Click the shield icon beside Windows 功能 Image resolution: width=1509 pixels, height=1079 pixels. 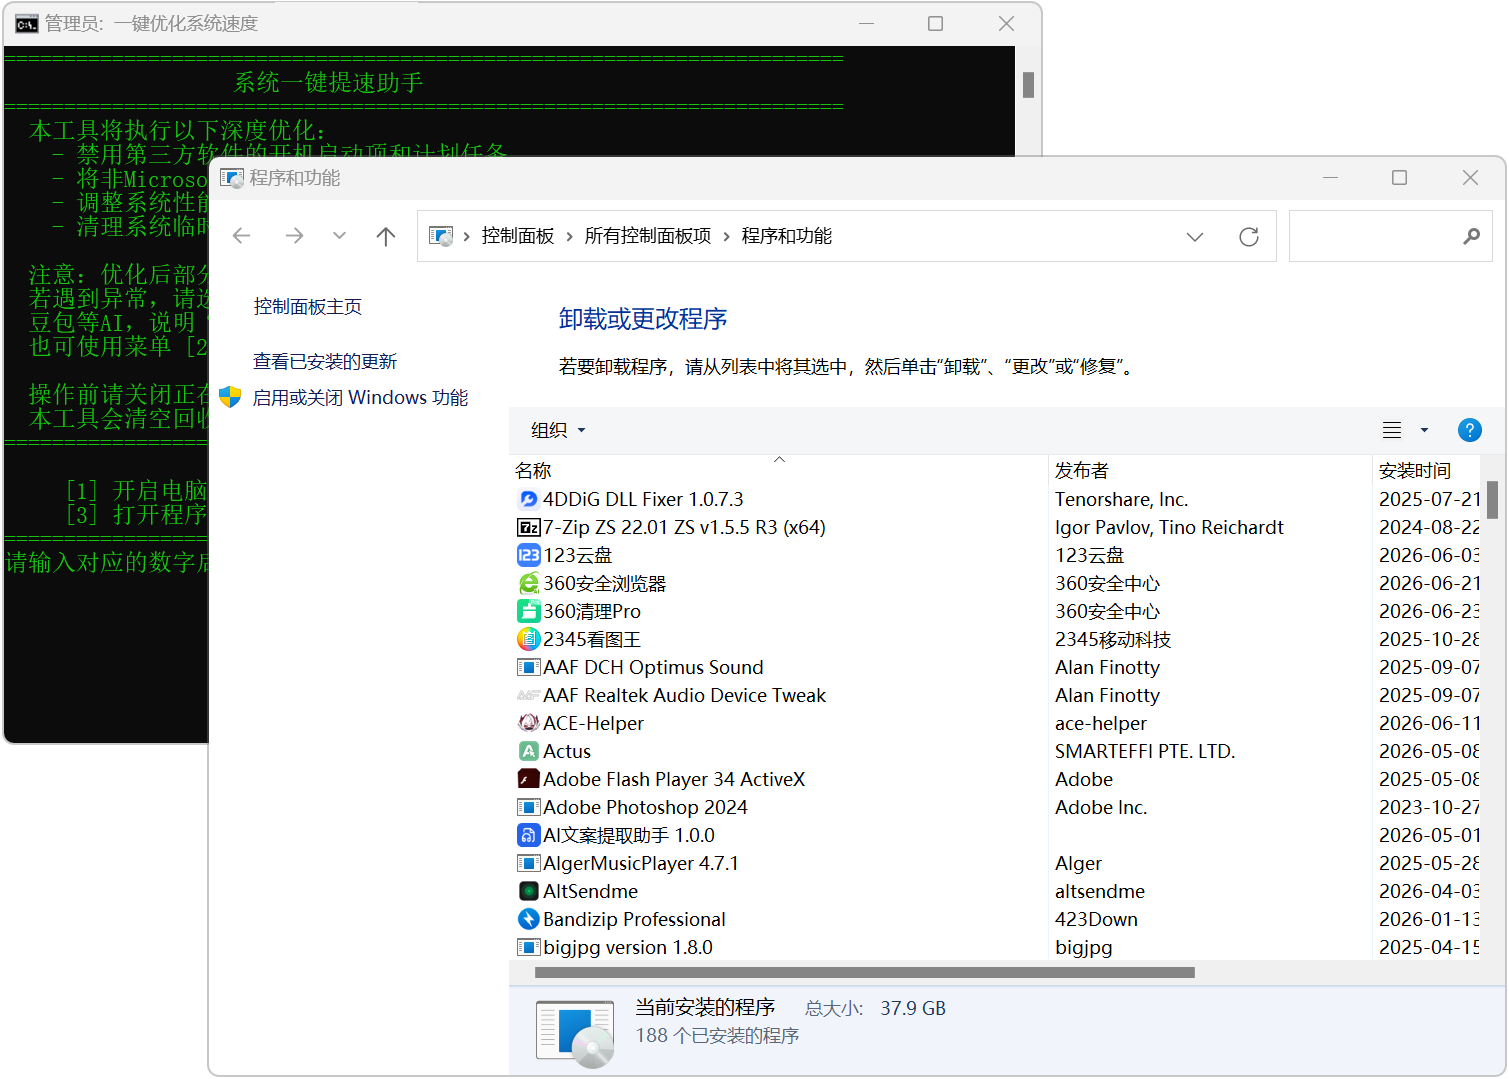[230, 397]
